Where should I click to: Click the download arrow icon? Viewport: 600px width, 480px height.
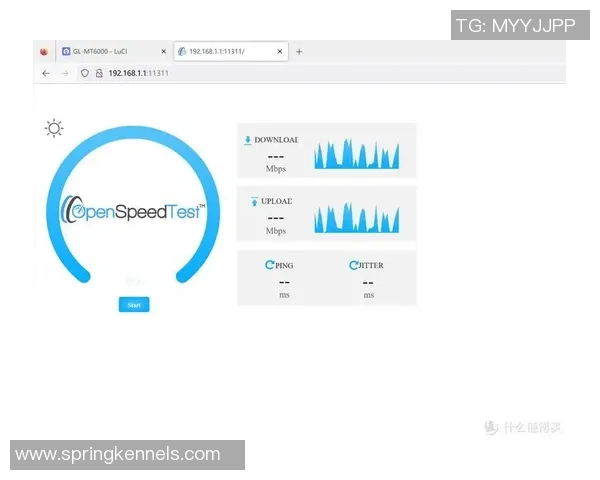click(x=248, y=140)
